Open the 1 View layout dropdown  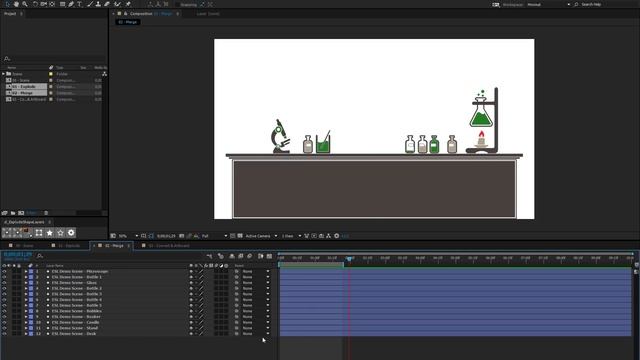pos(291,236)
